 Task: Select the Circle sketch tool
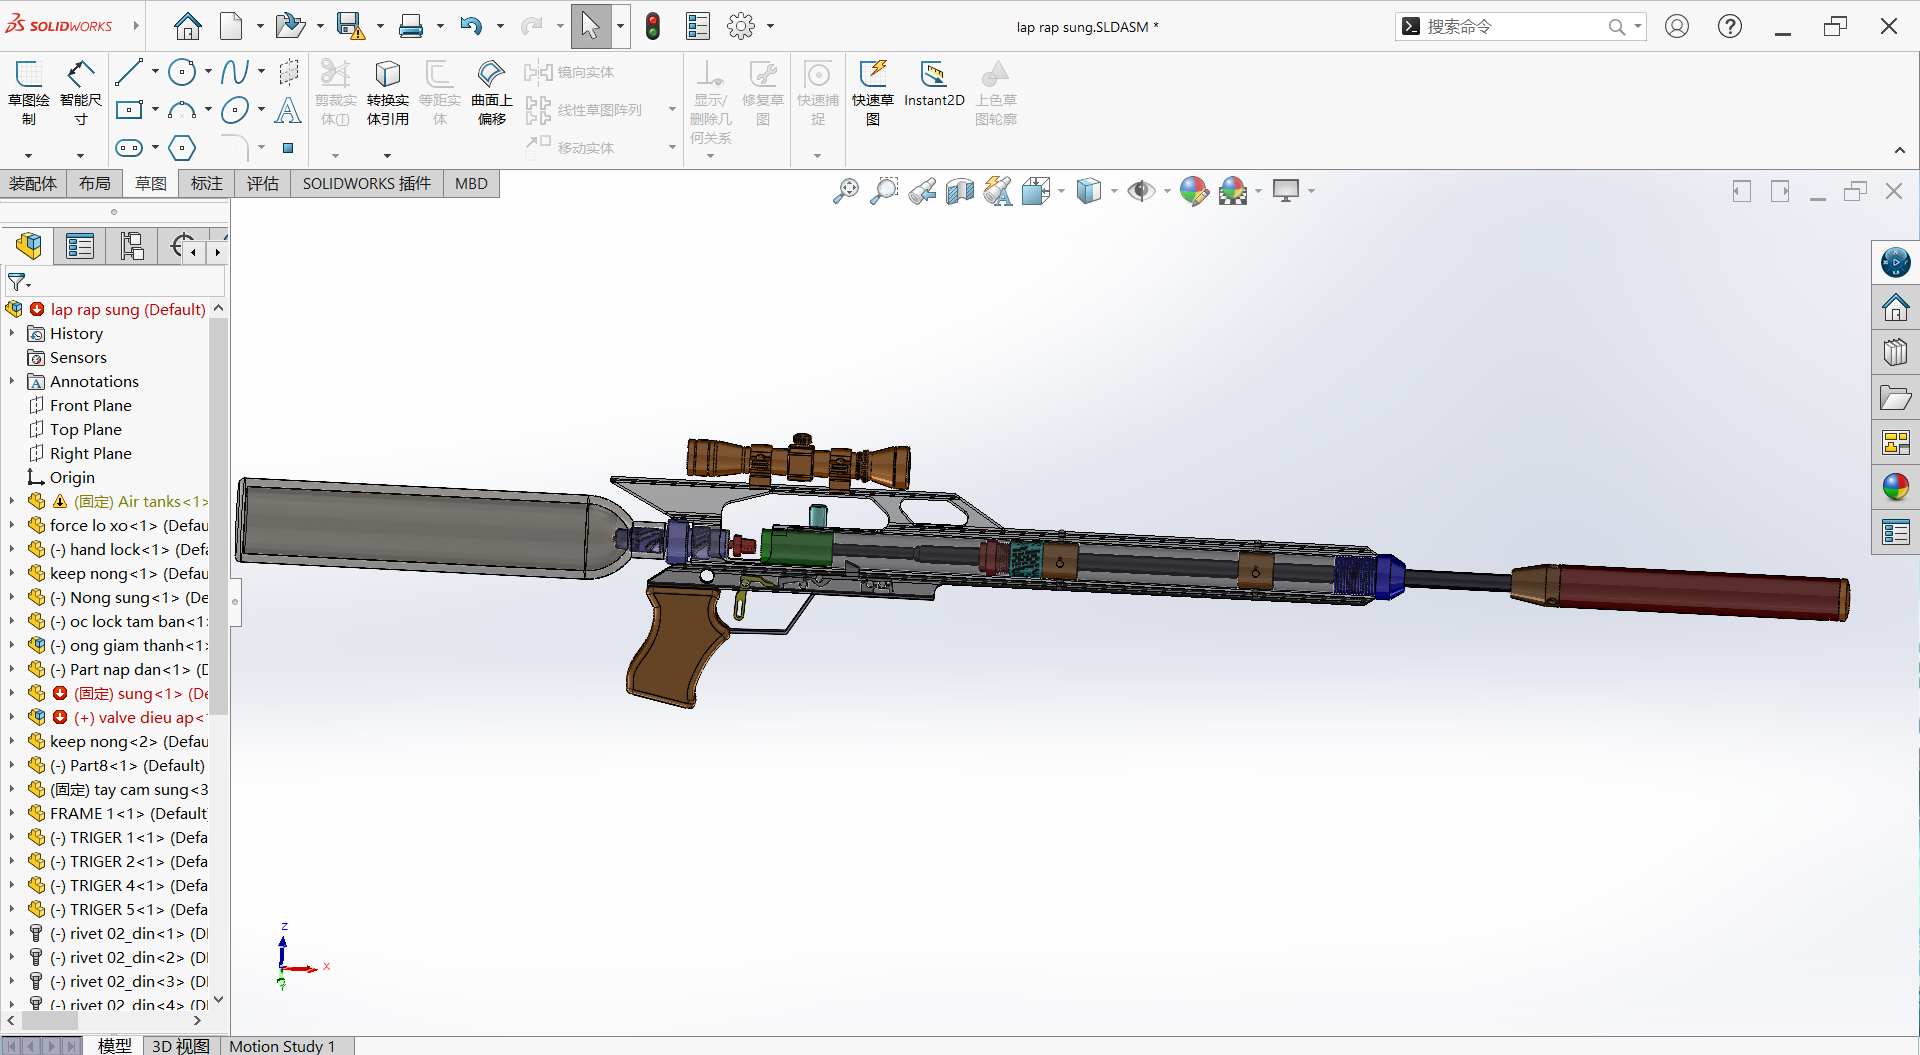182,72
